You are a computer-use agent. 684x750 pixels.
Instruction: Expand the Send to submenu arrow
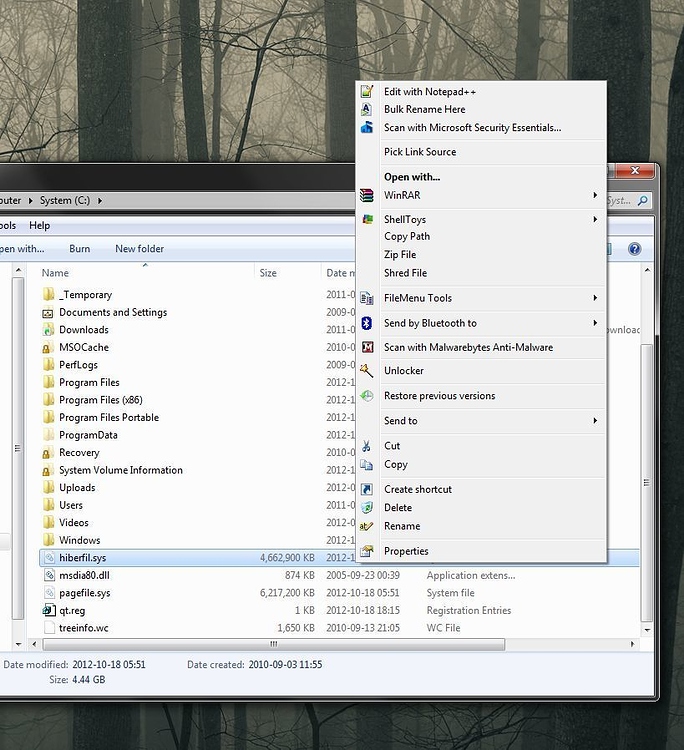(595, 420)
